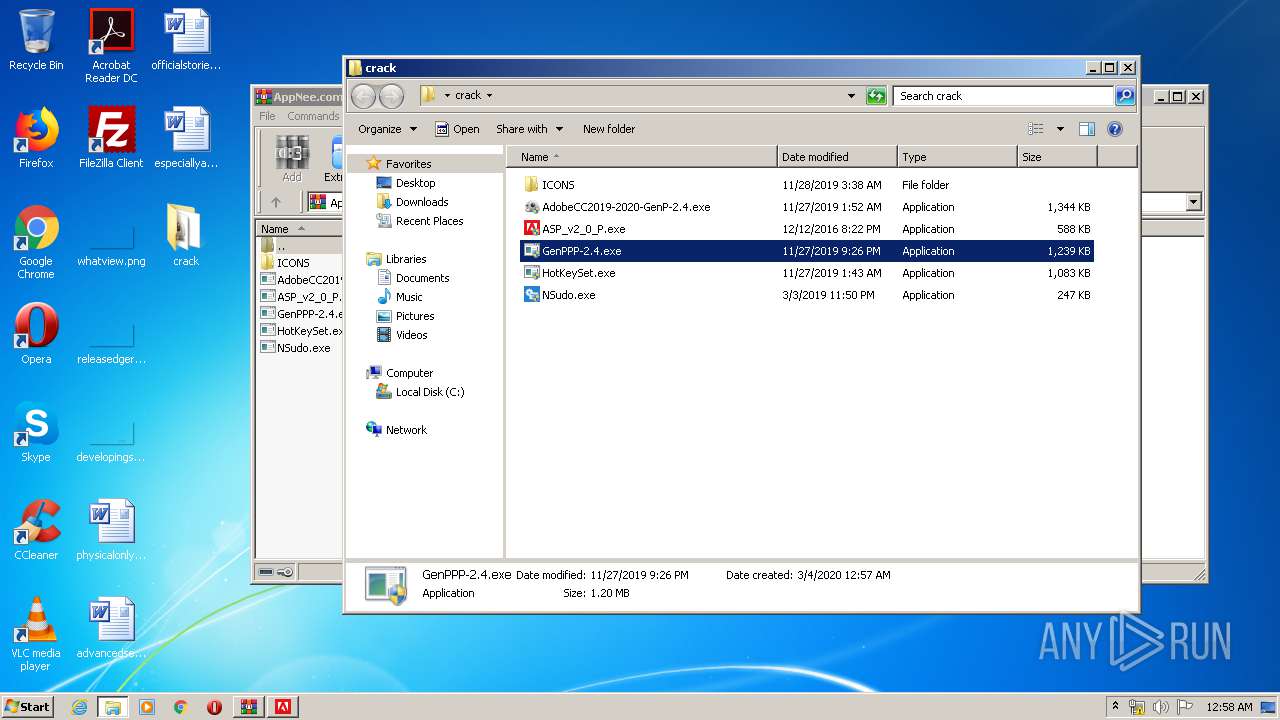Open File menu in AppNee archive window
The width and height of the screenshot is (1280, 720).
click(268, 116)
